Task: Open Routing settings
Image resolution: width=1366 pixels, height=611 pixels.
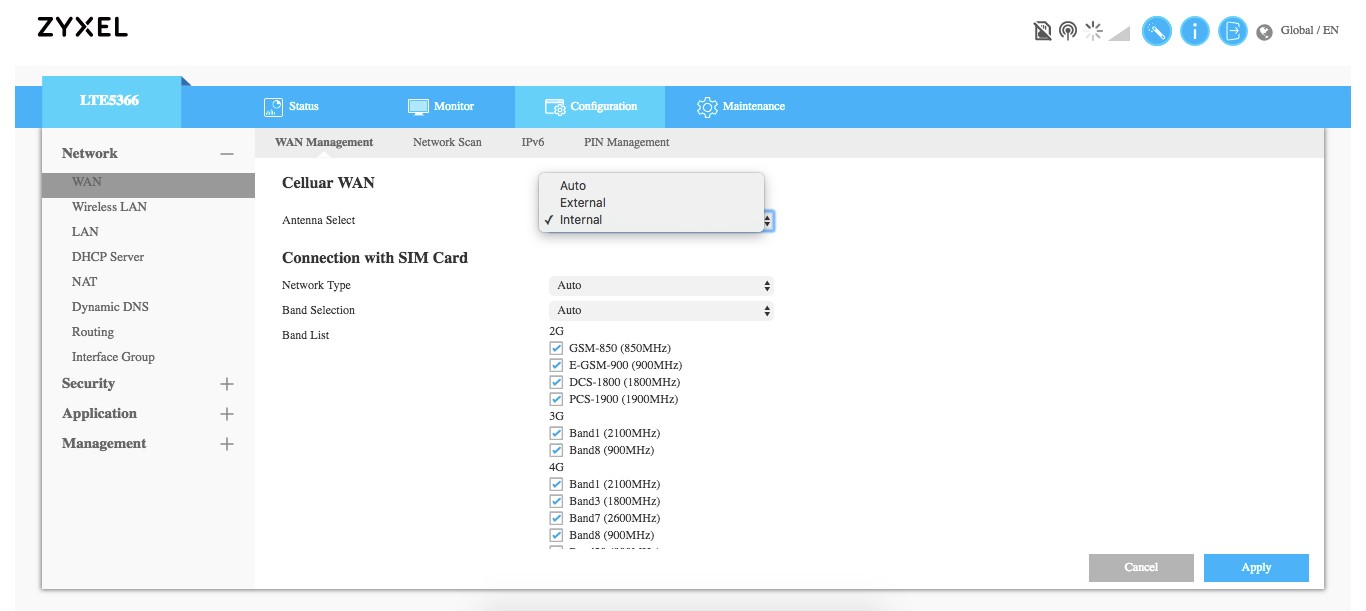Action: (93, 332)
